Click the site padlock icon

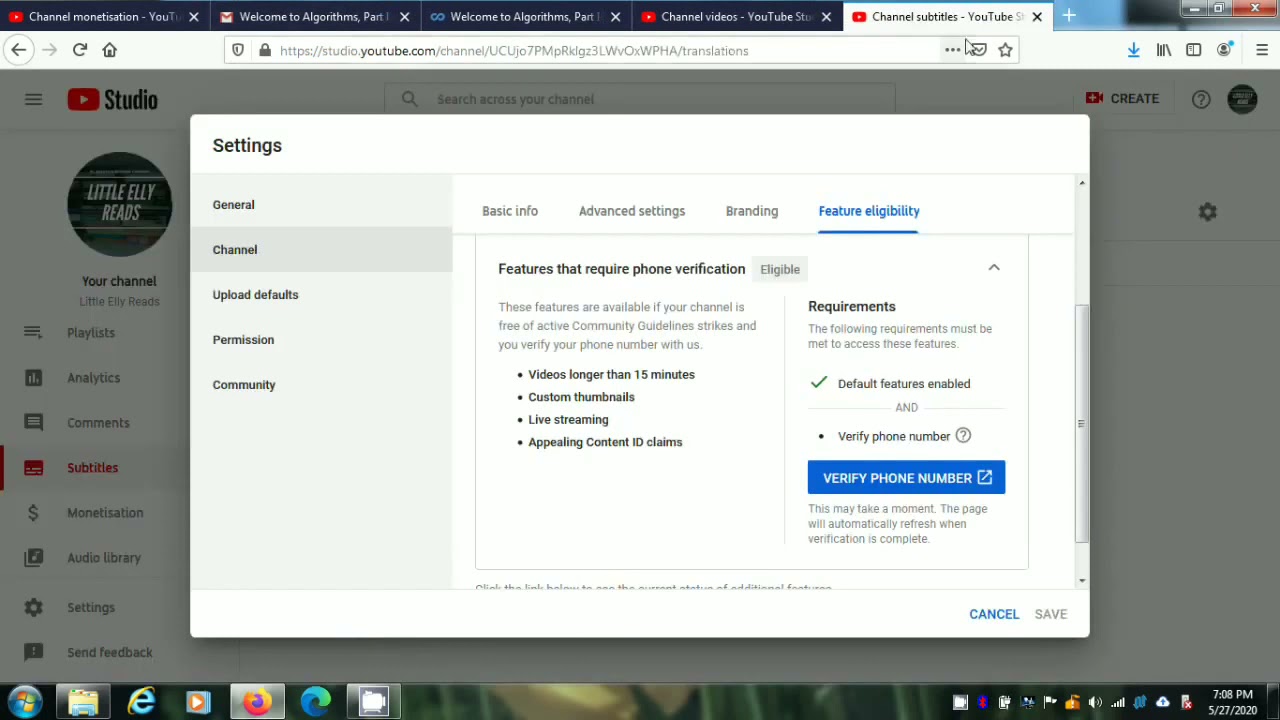click(264, 50)
